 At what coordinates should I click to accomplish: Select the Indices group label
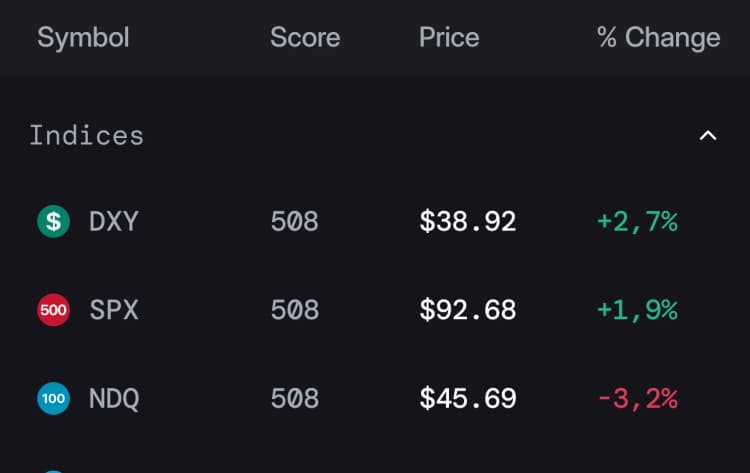(x=87, y=136)
